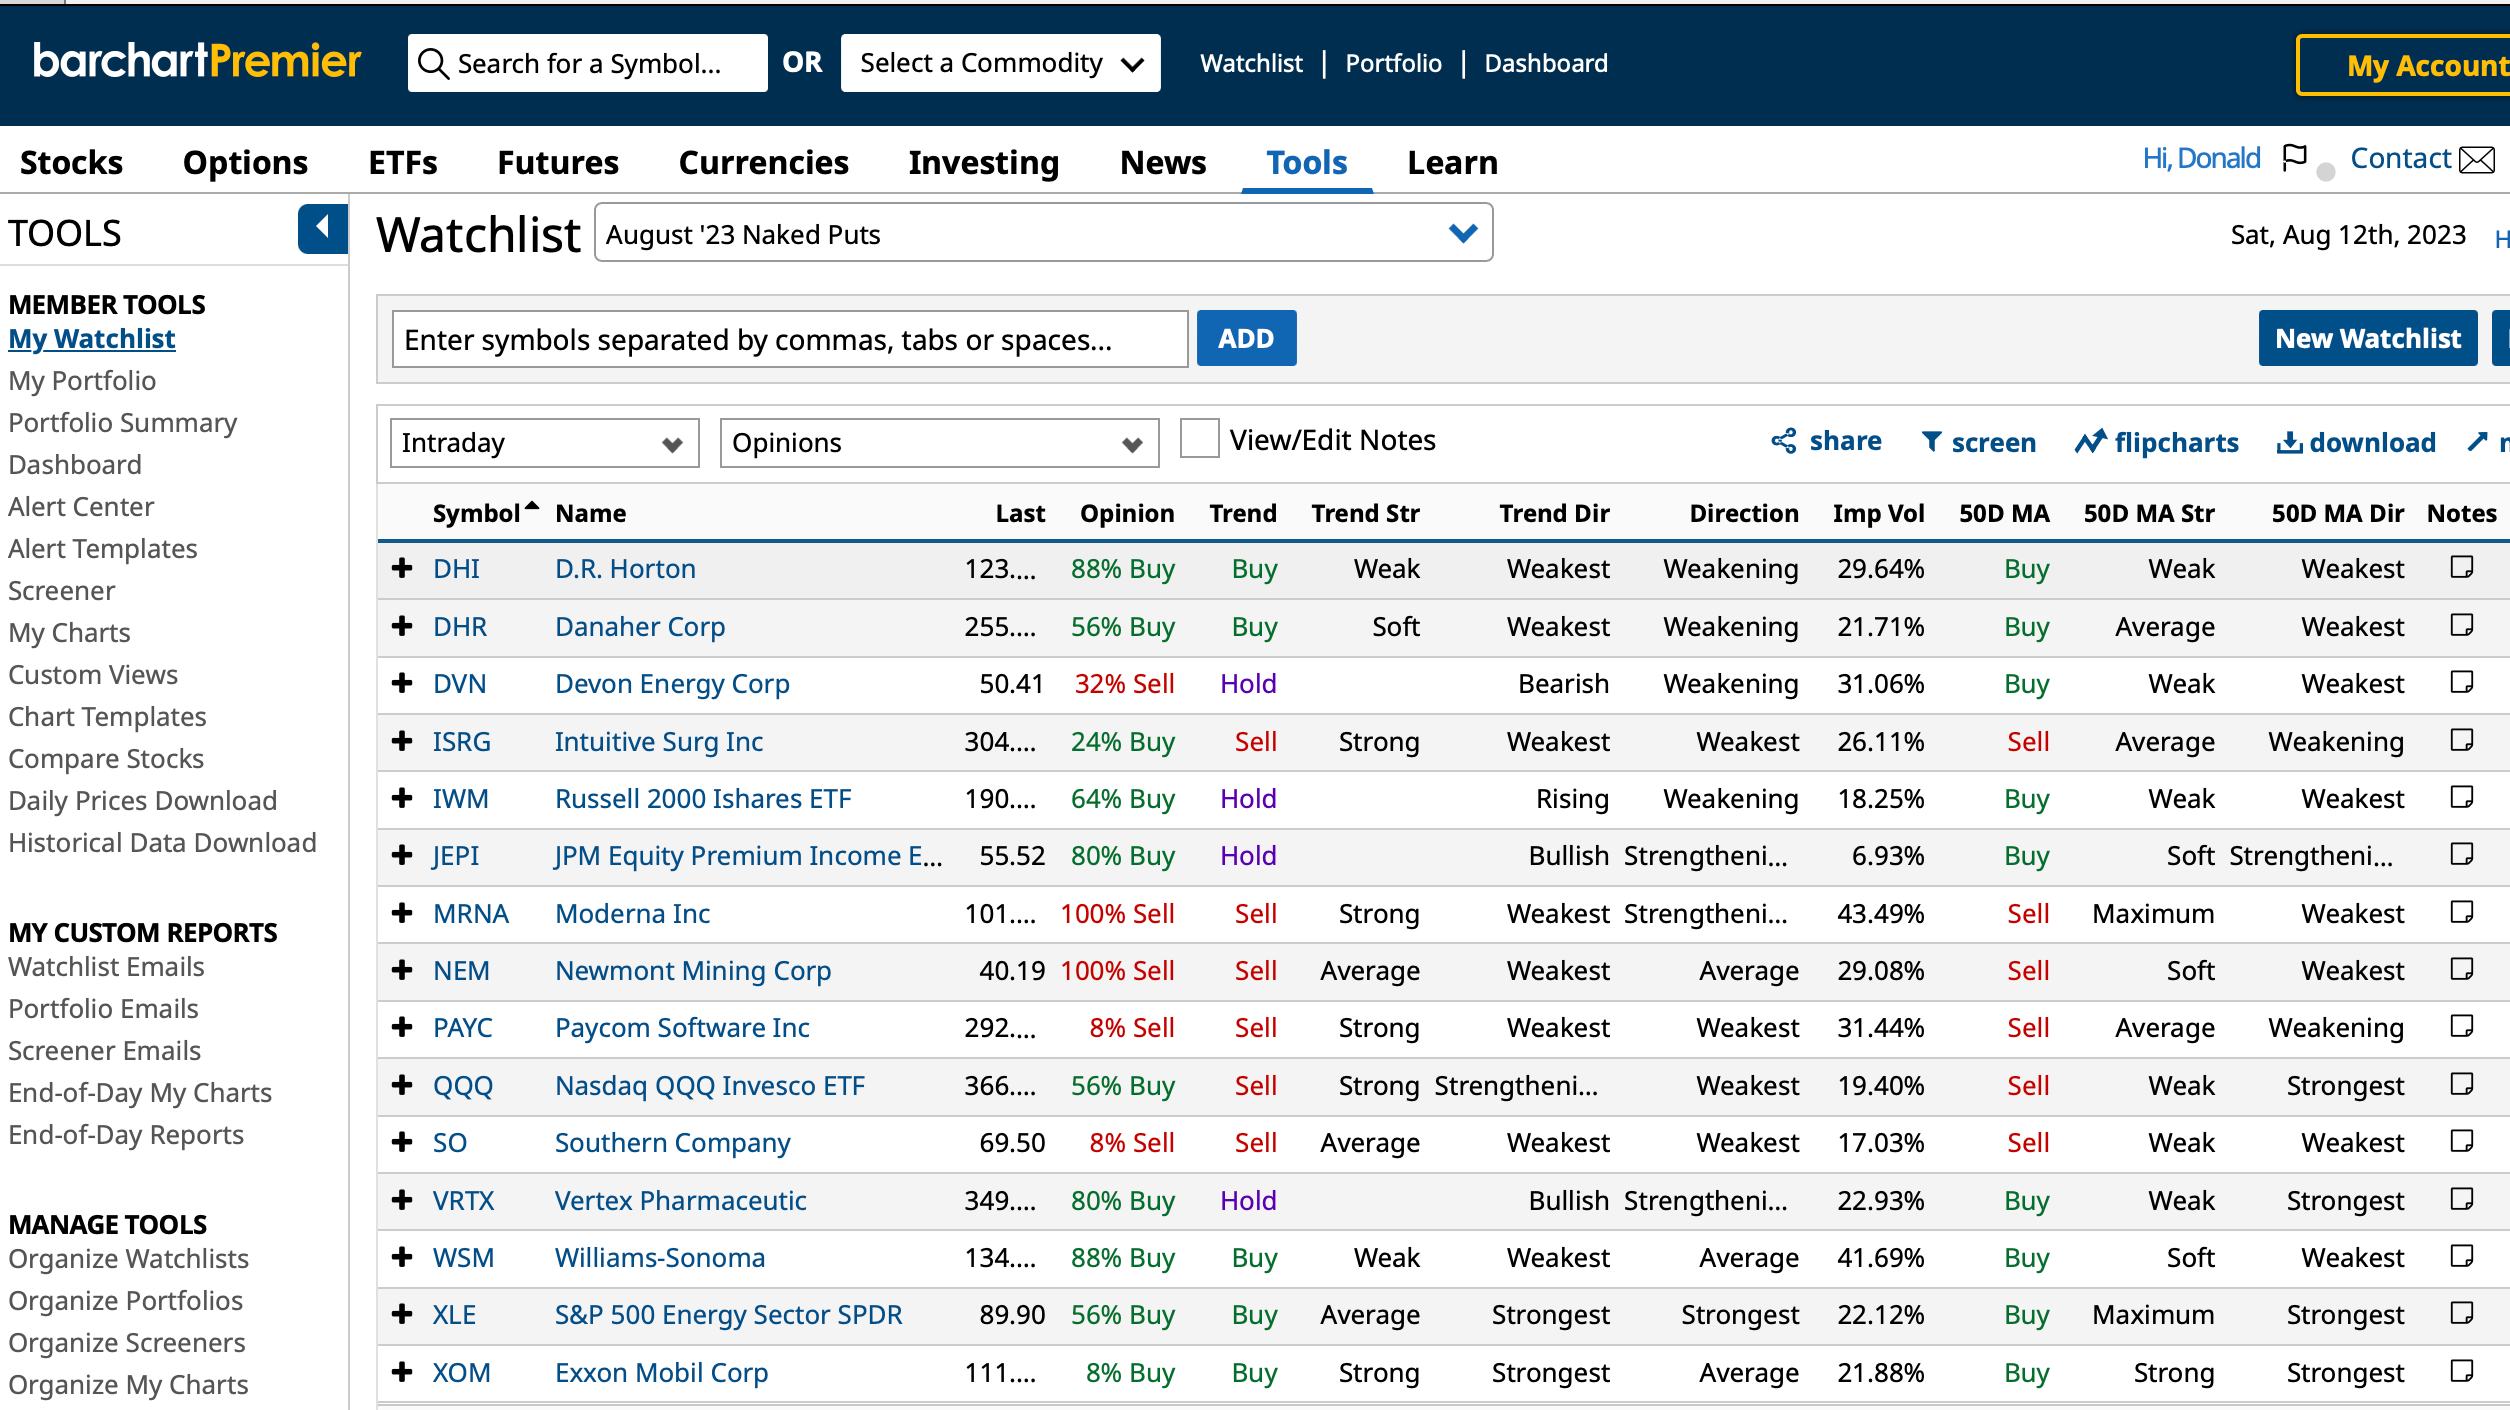
Task: Click the share icon link
Action: 1826,441
